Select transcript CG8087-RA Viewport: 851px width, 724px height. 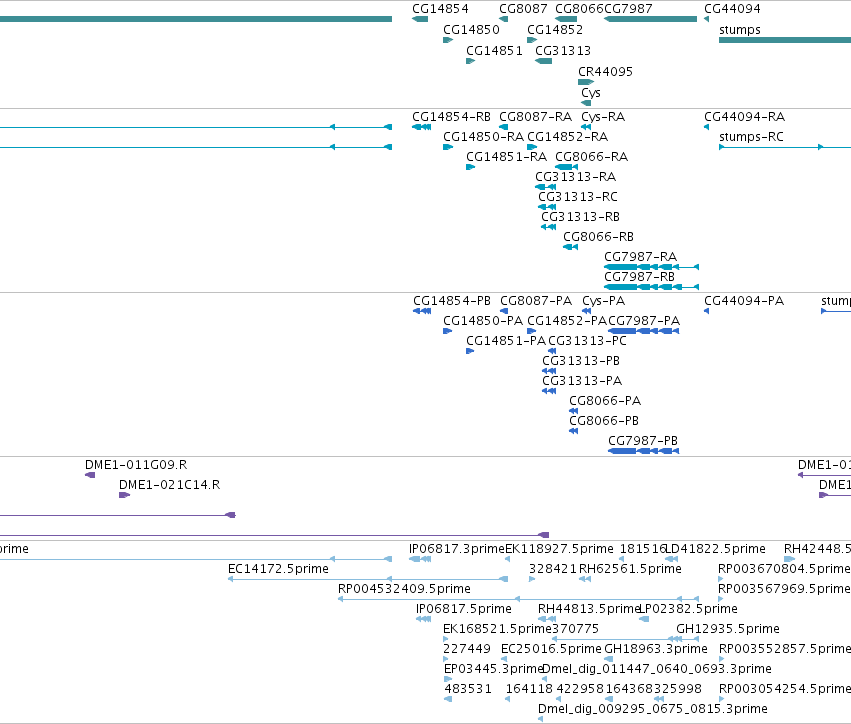[504, 127]
